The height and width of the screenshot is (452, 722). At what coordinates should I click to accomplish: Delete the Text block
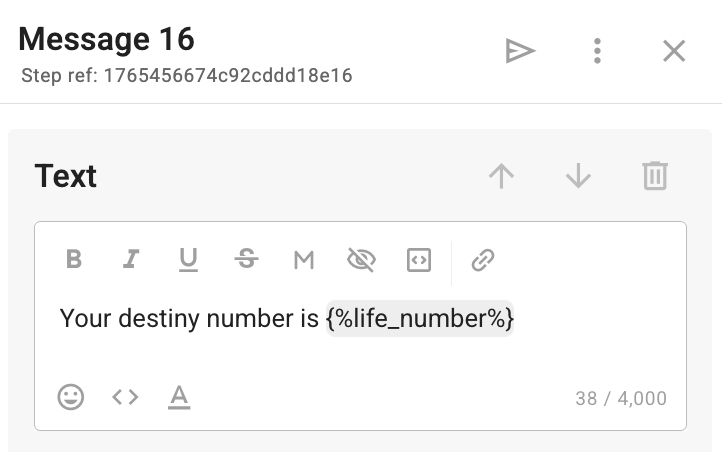pyautogui.click(x=655, y=177)
